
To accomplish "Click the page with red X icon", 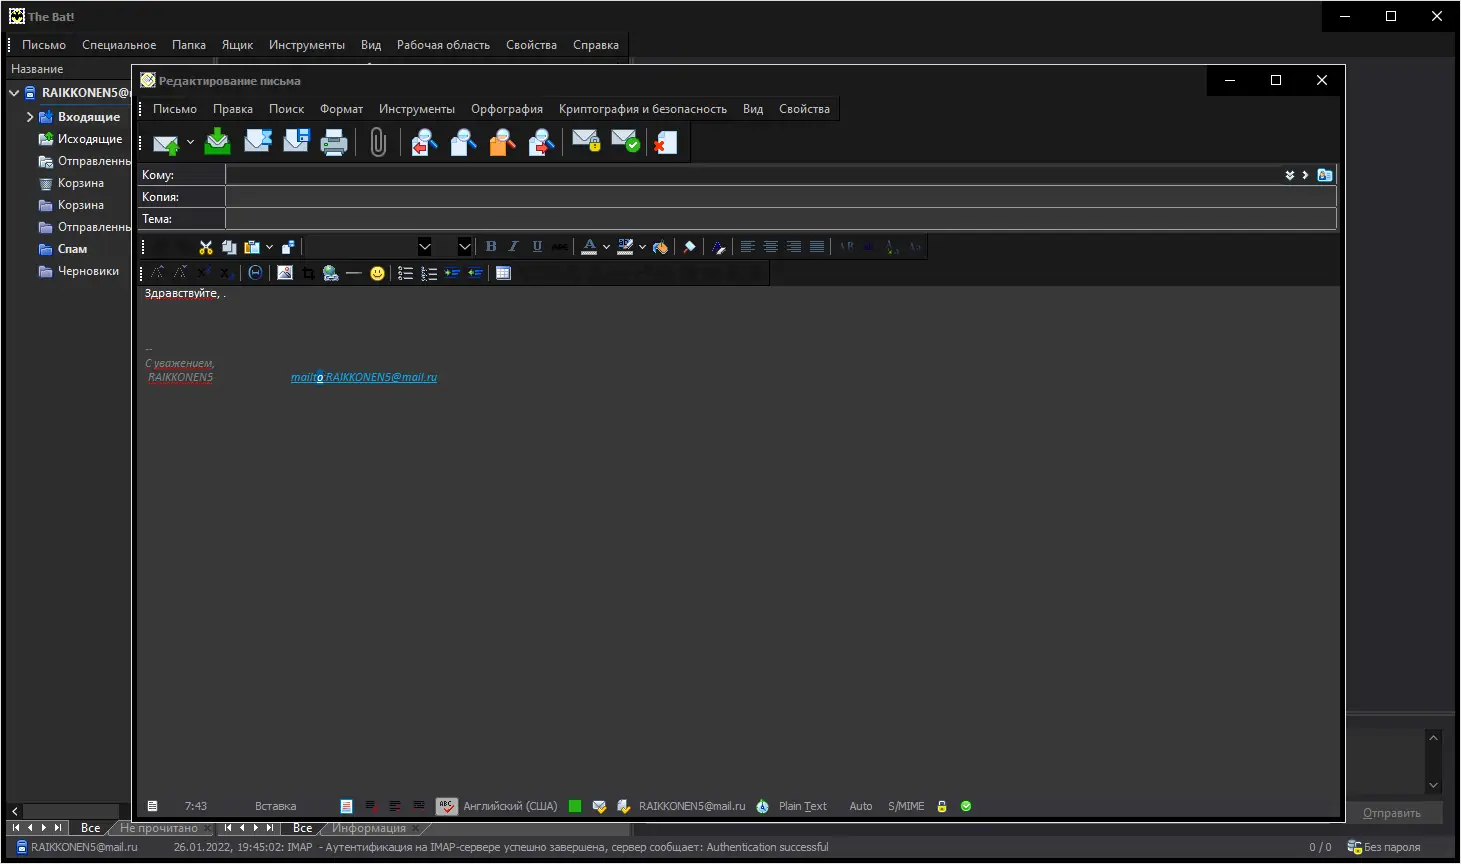I will 665,143.
